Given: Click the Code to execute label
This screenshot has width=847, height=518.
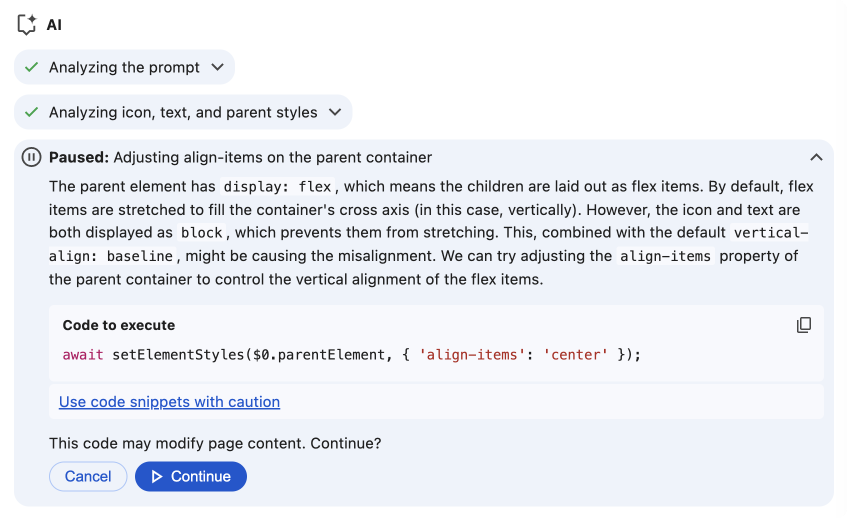Looking at the screenshot, I should click(118, 325).
